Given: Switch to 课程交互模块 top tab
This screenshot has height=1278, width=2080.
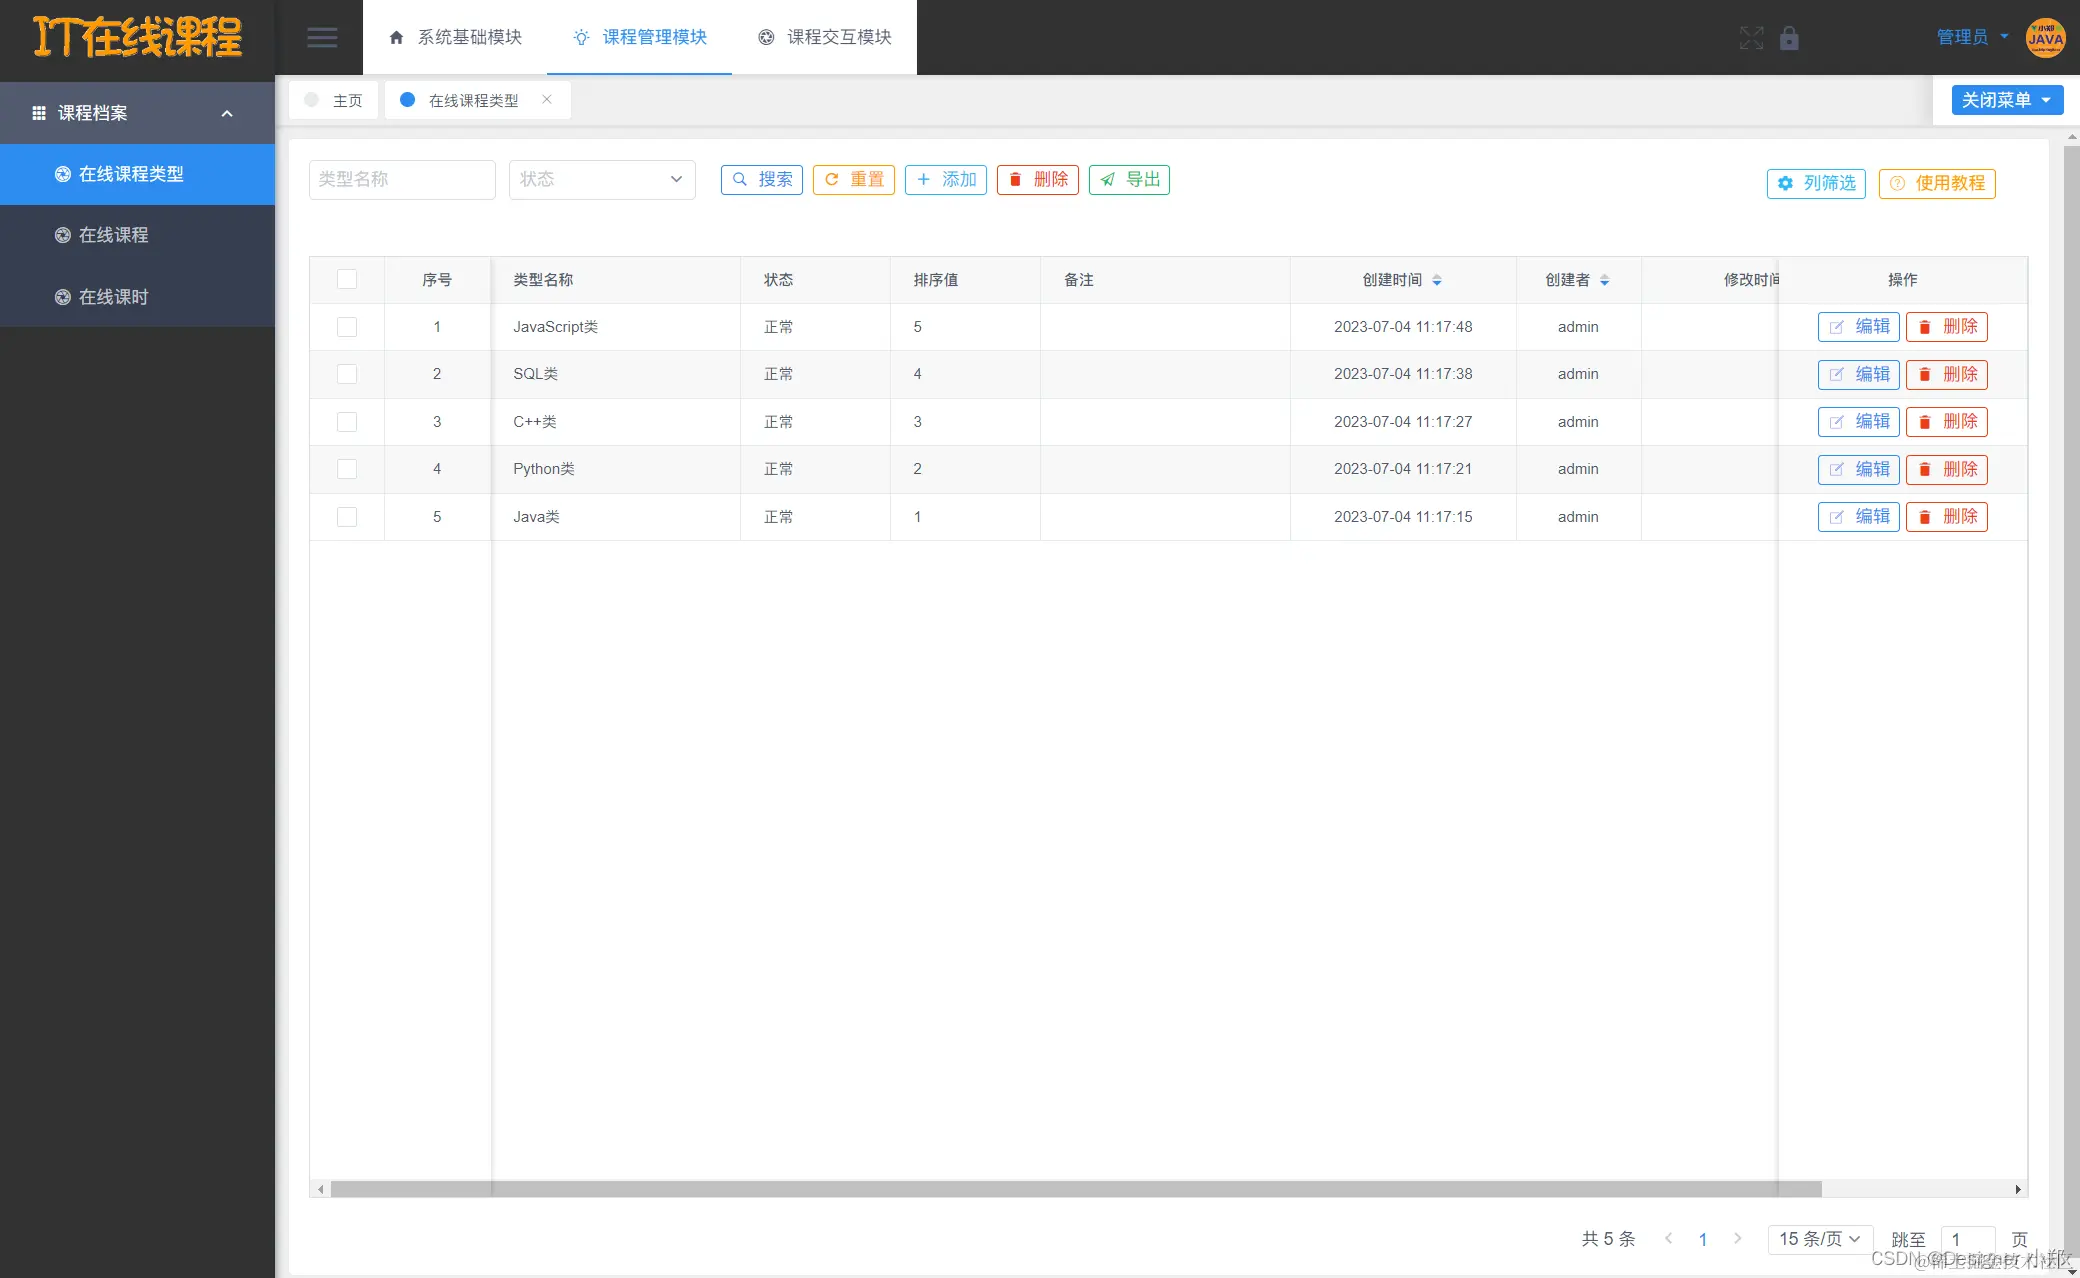Looking at the screenshot, I should click(x=825, y=37).
